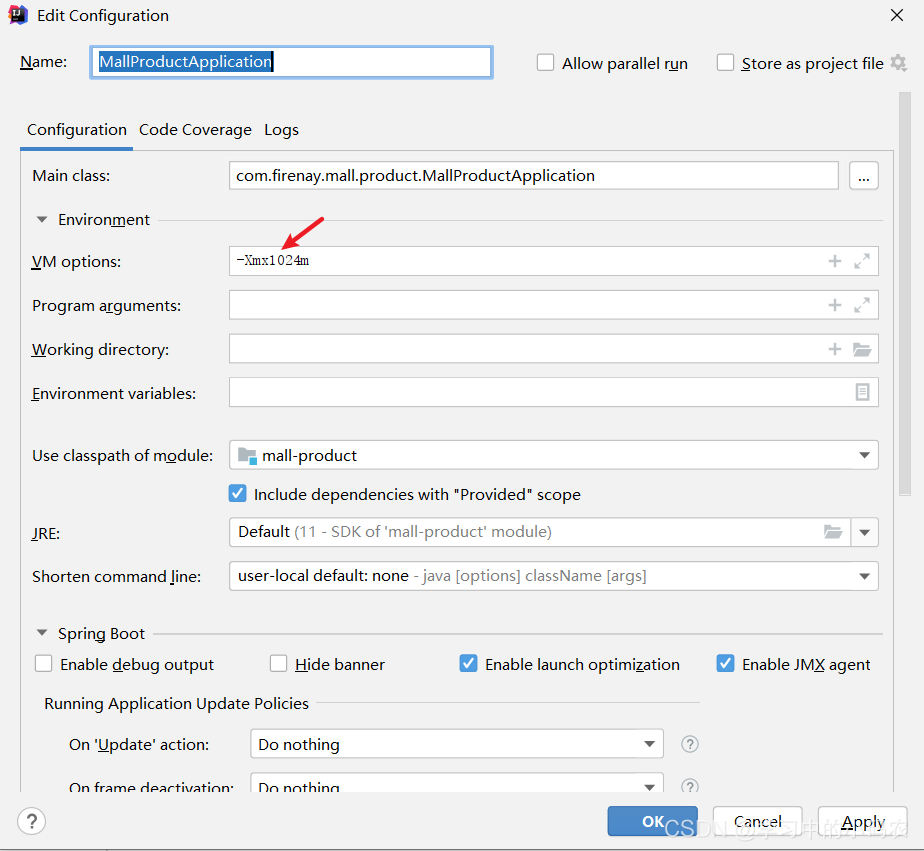This screenshot has width=924, height=851.
Task: Switch to the Logs tab
Action: tap(281, 130)
